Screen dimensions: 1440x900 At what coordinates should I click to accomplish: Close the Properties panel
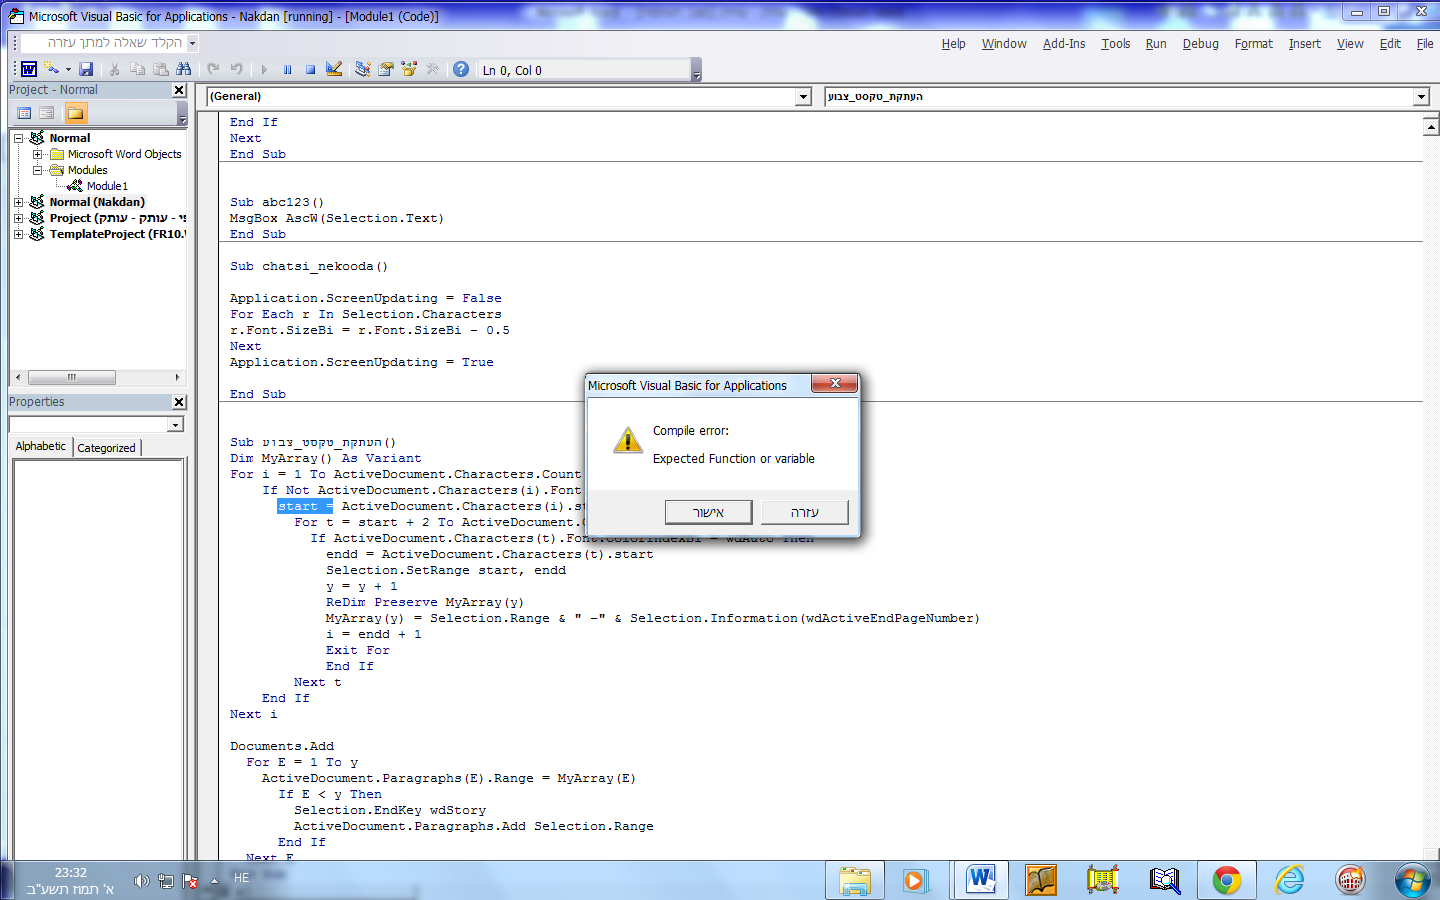click(179, 402)
